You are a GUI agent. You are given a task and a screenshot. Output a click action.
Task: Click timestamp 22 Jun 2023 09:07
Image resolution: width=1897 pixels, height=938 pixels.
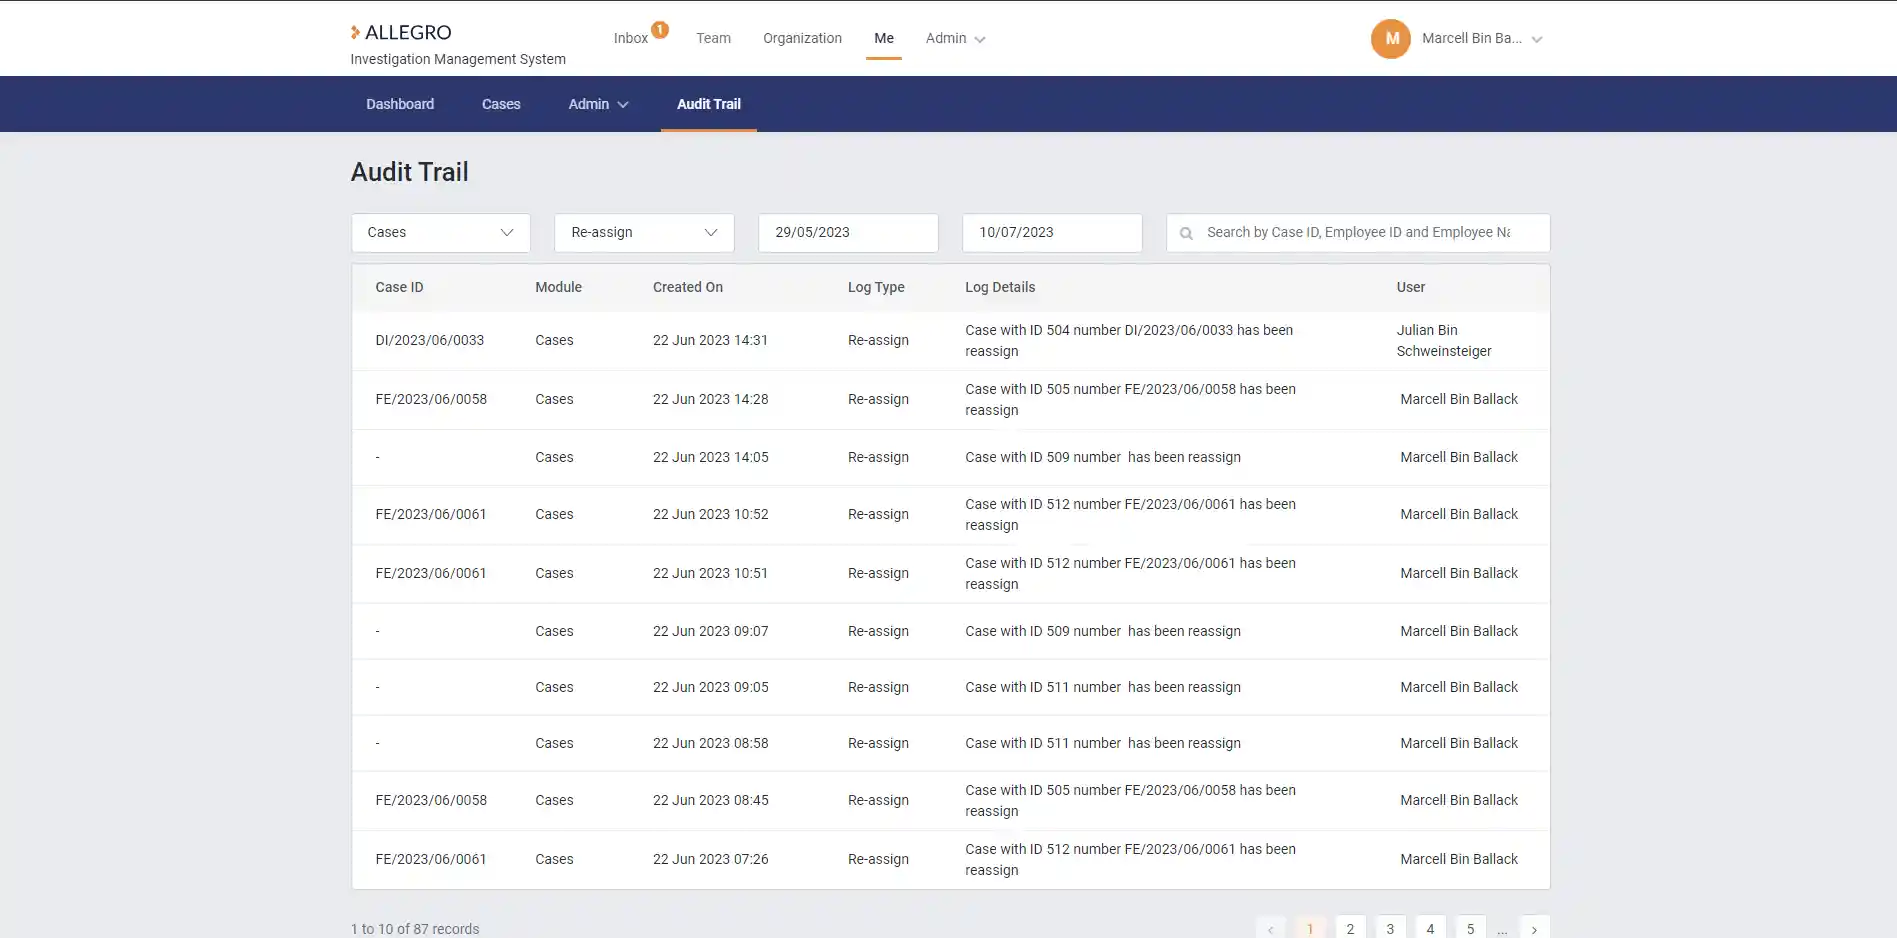710,632
